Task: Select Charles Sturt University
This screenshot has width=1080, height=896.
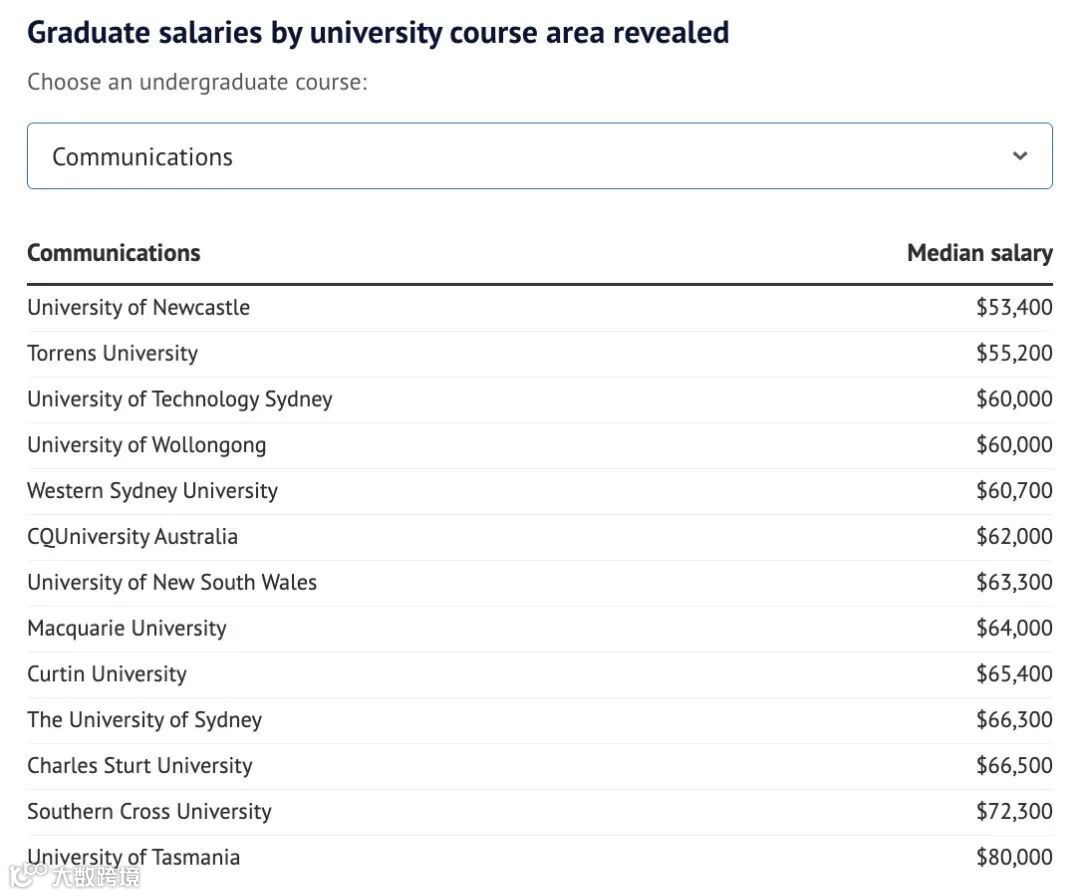Action: pos(139,766)
